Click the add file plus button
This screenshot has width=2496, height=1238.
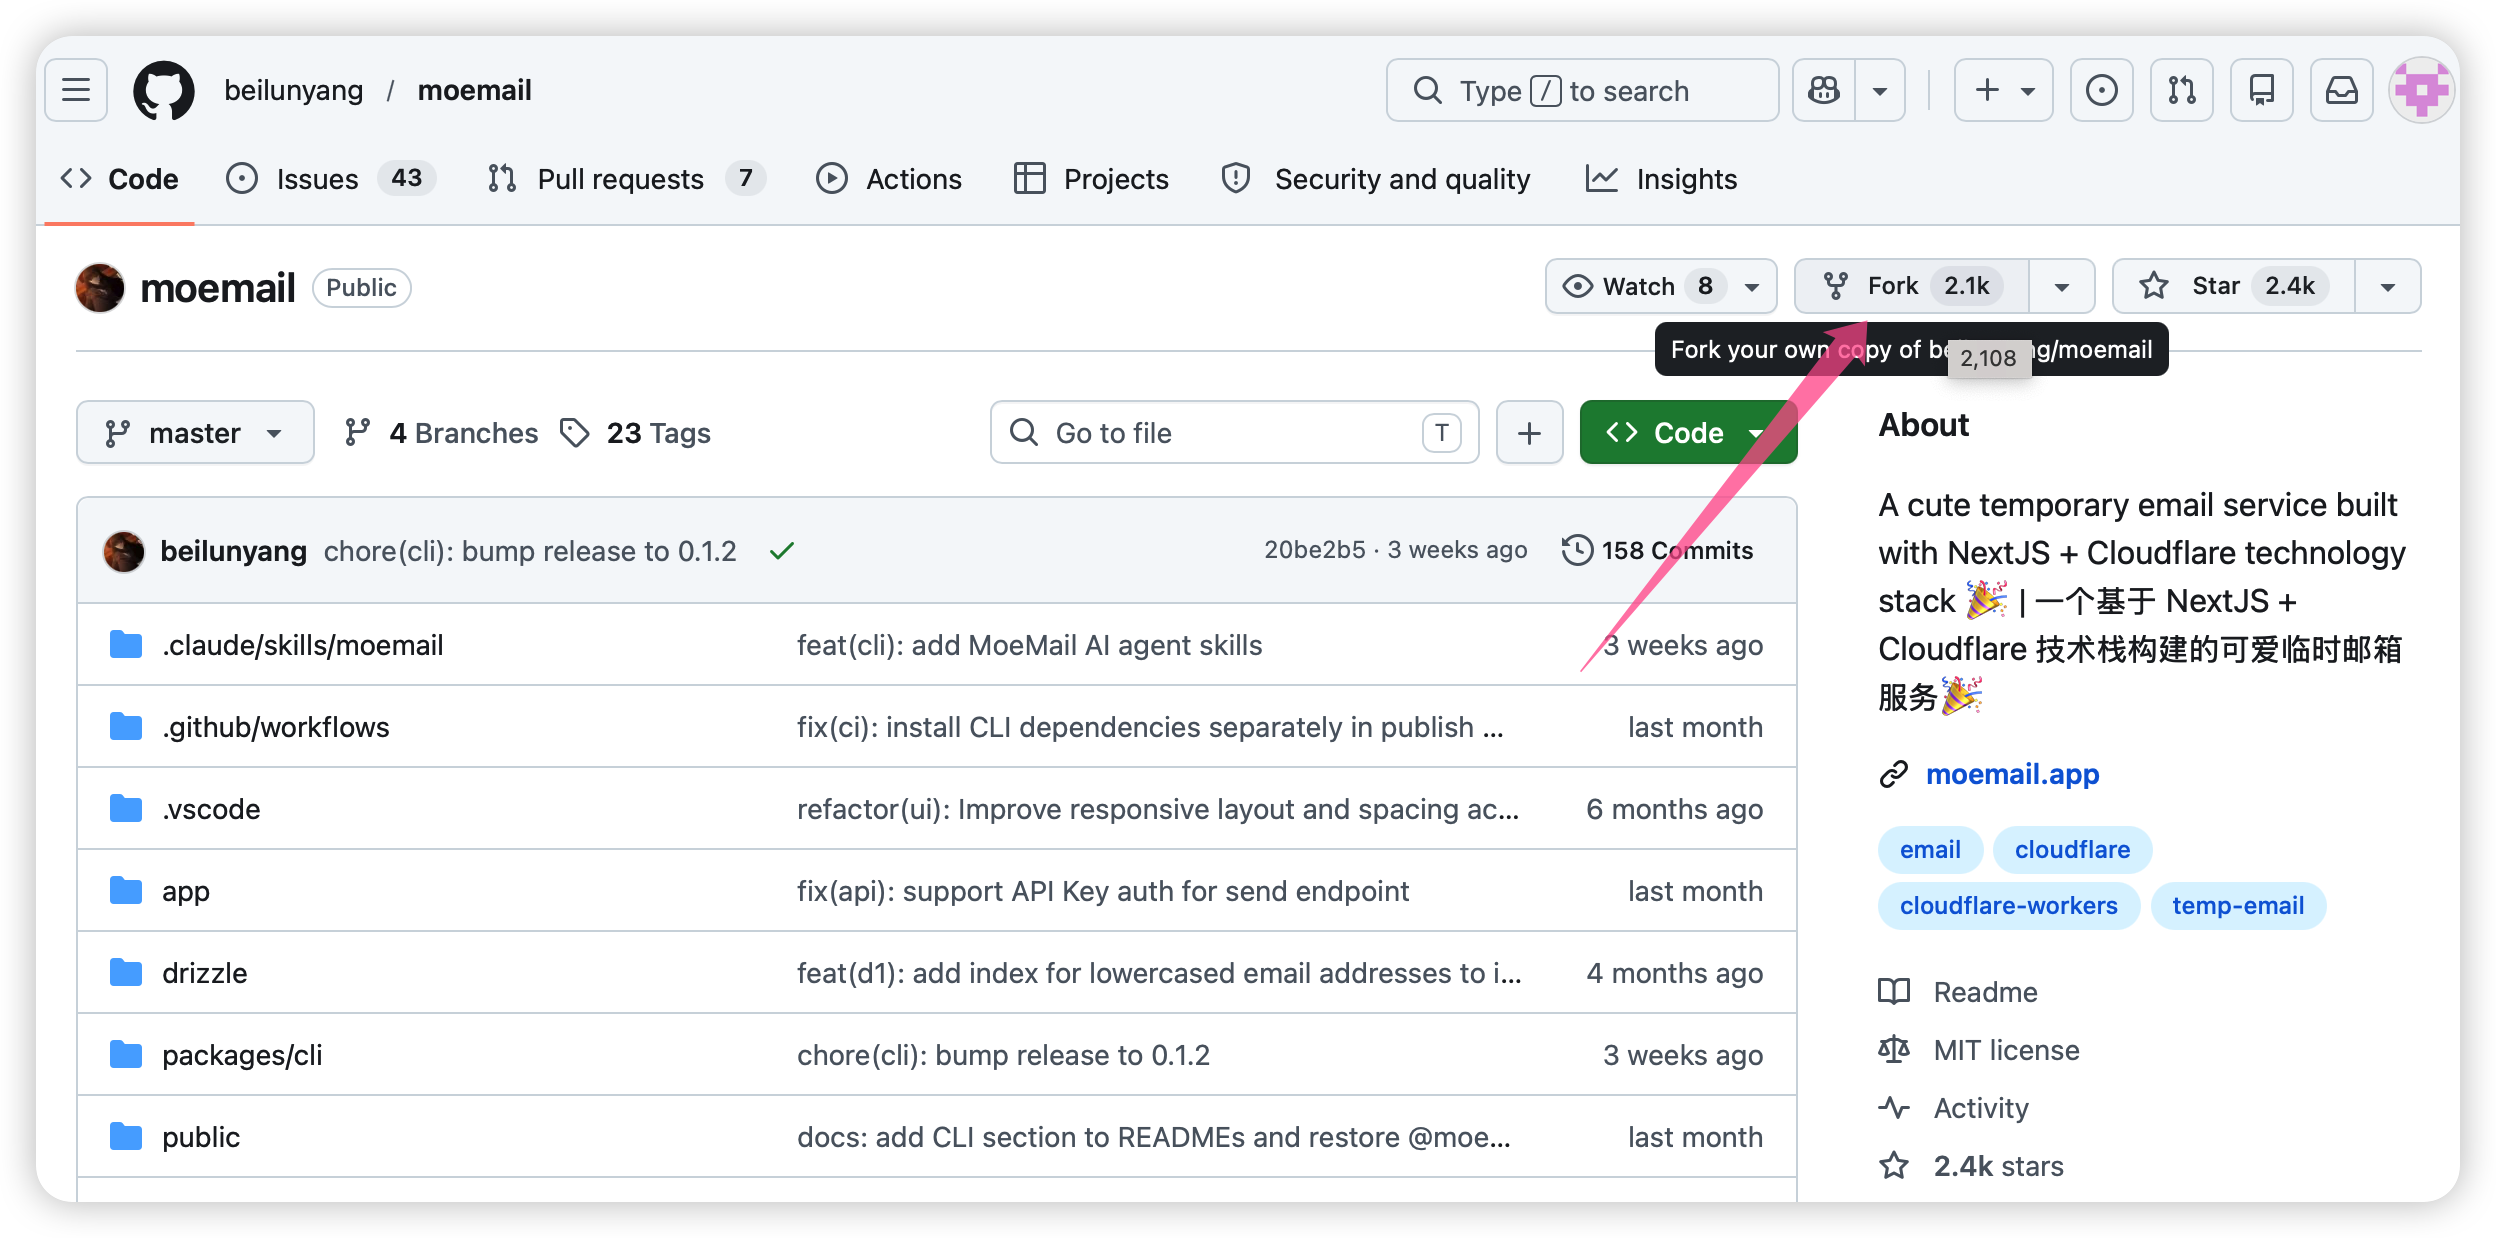[x=1529, y=432]
